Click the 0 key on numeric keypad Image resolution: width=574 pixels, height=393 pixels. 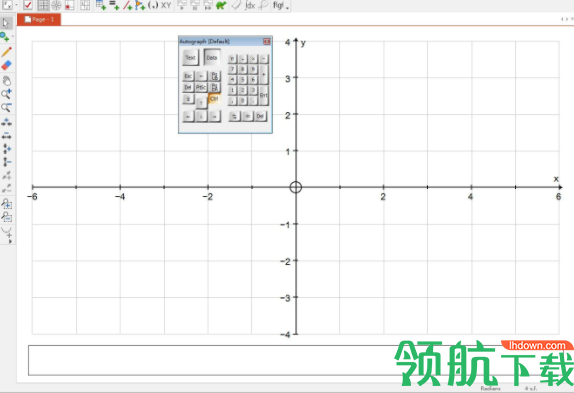[x=242, y=101]
